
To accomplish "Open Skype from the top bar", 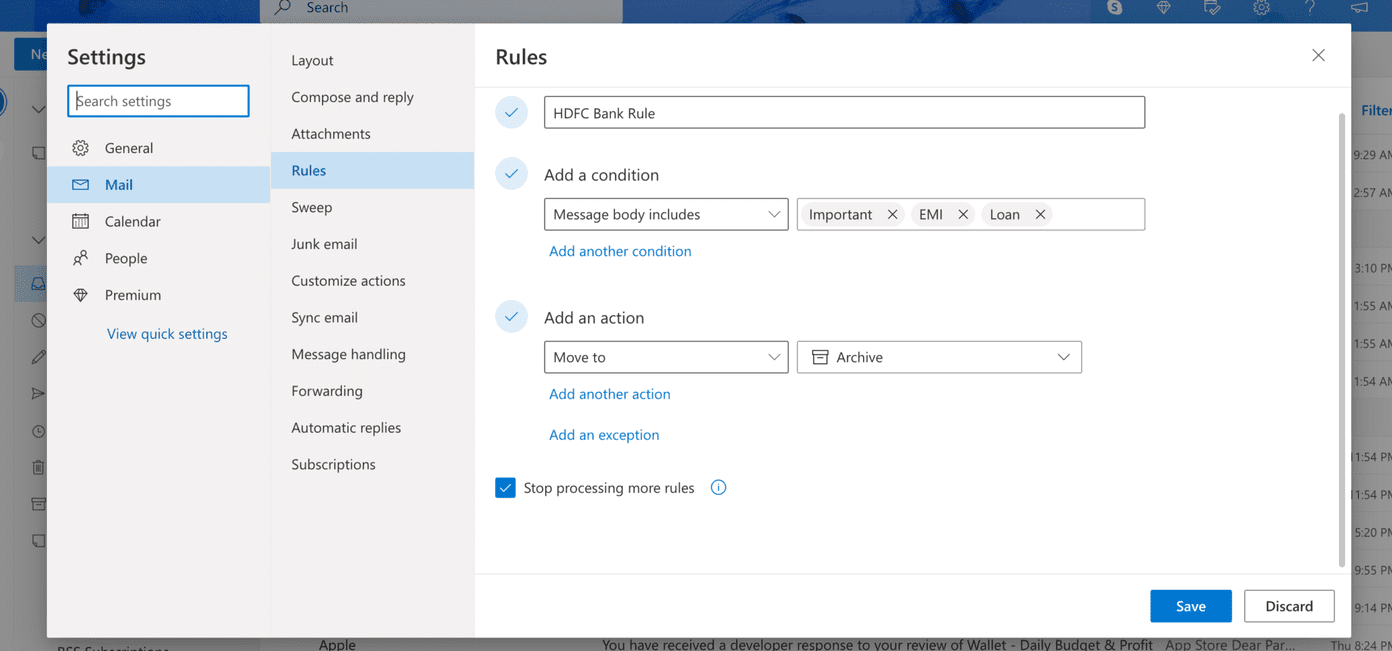I will (x=1115, y=8).
